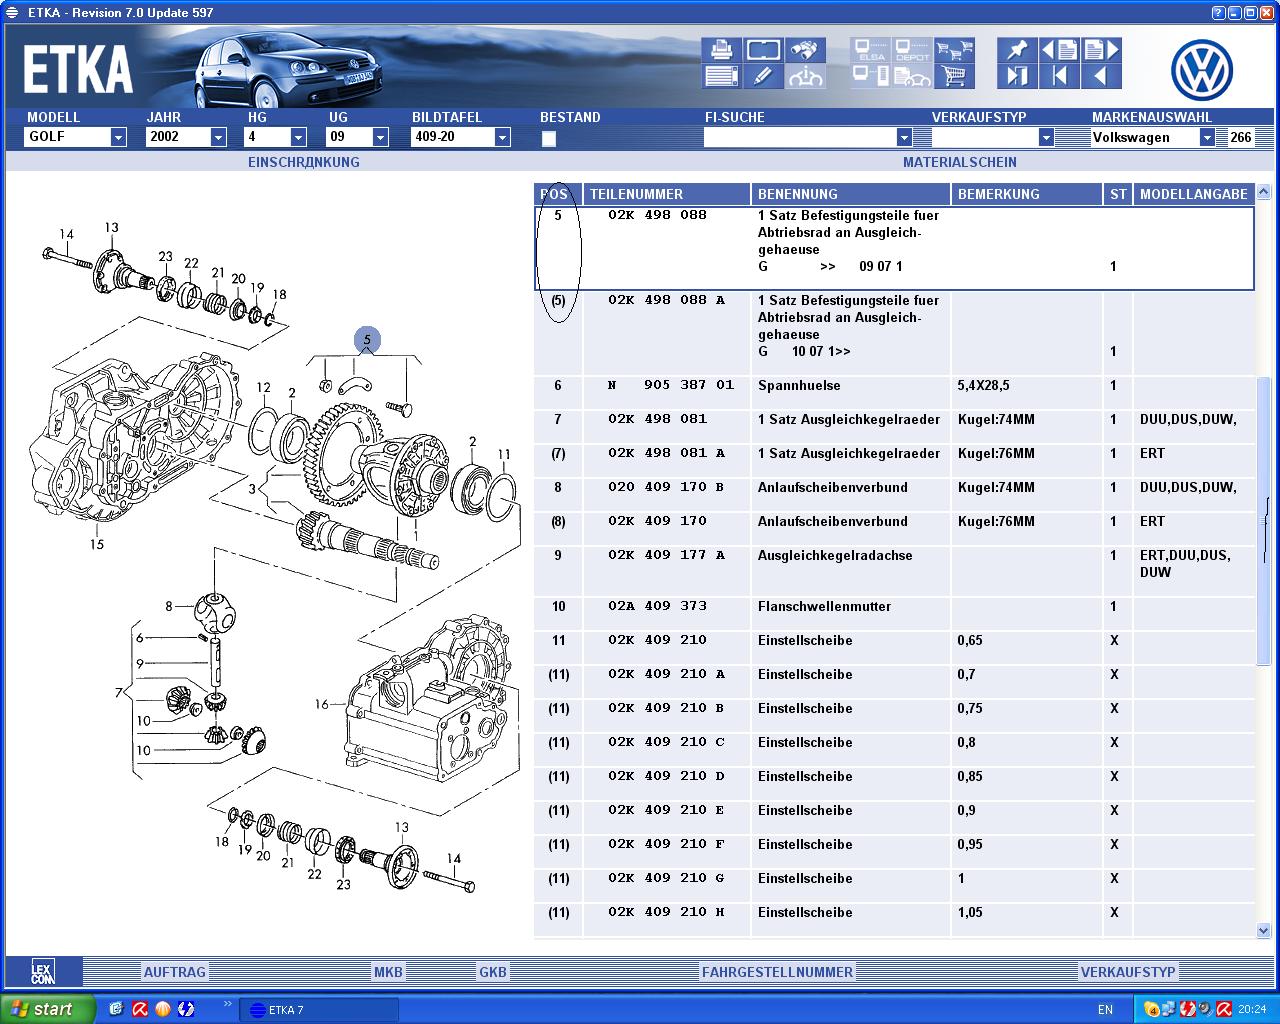Expand the MARKENAUSWAHL Volkswagen dropdown

tap(1207, 138)
